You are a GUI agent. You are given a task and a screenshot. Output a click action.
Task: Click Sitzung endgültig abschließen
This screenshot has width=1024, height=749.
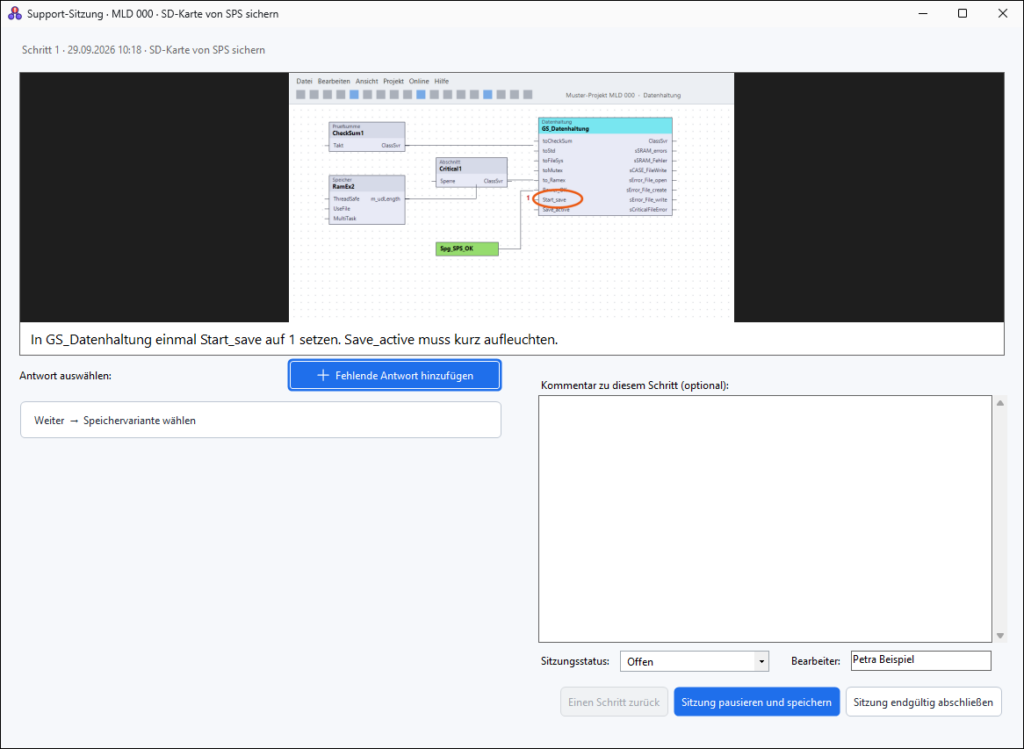[923, 702]
